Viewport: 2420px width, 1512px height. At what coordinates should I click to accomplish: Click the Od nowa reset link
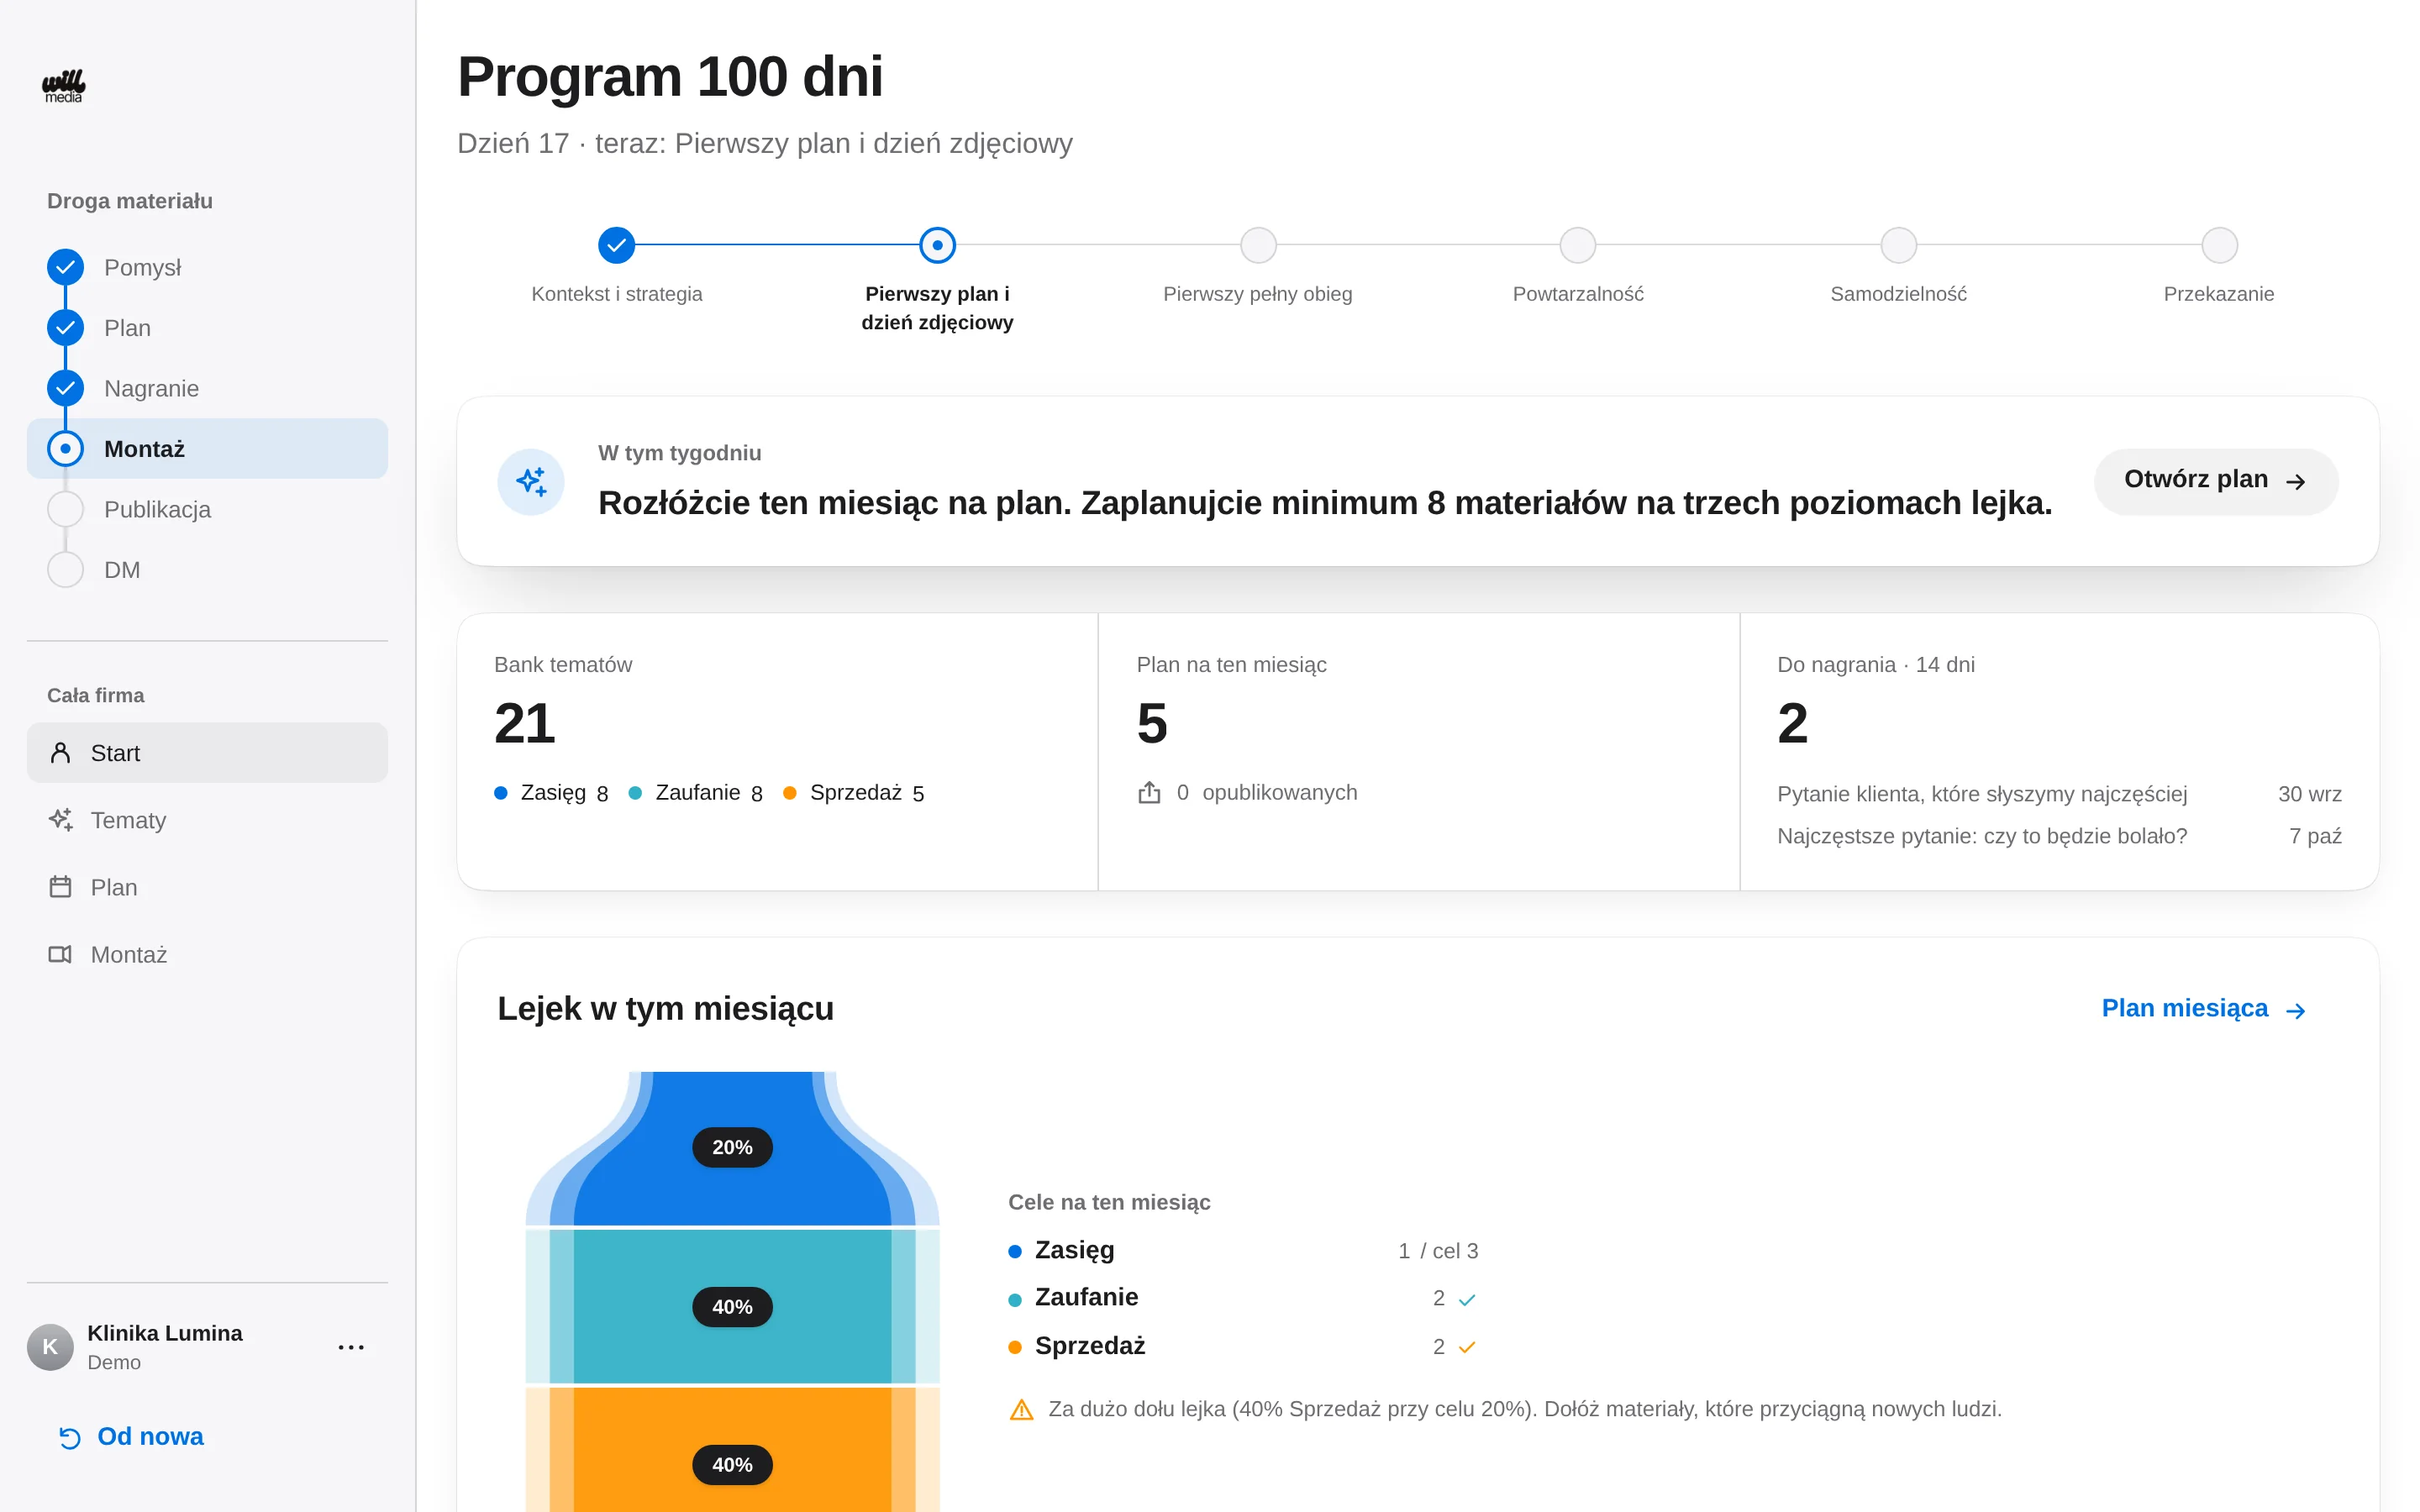click(130, 1436)
